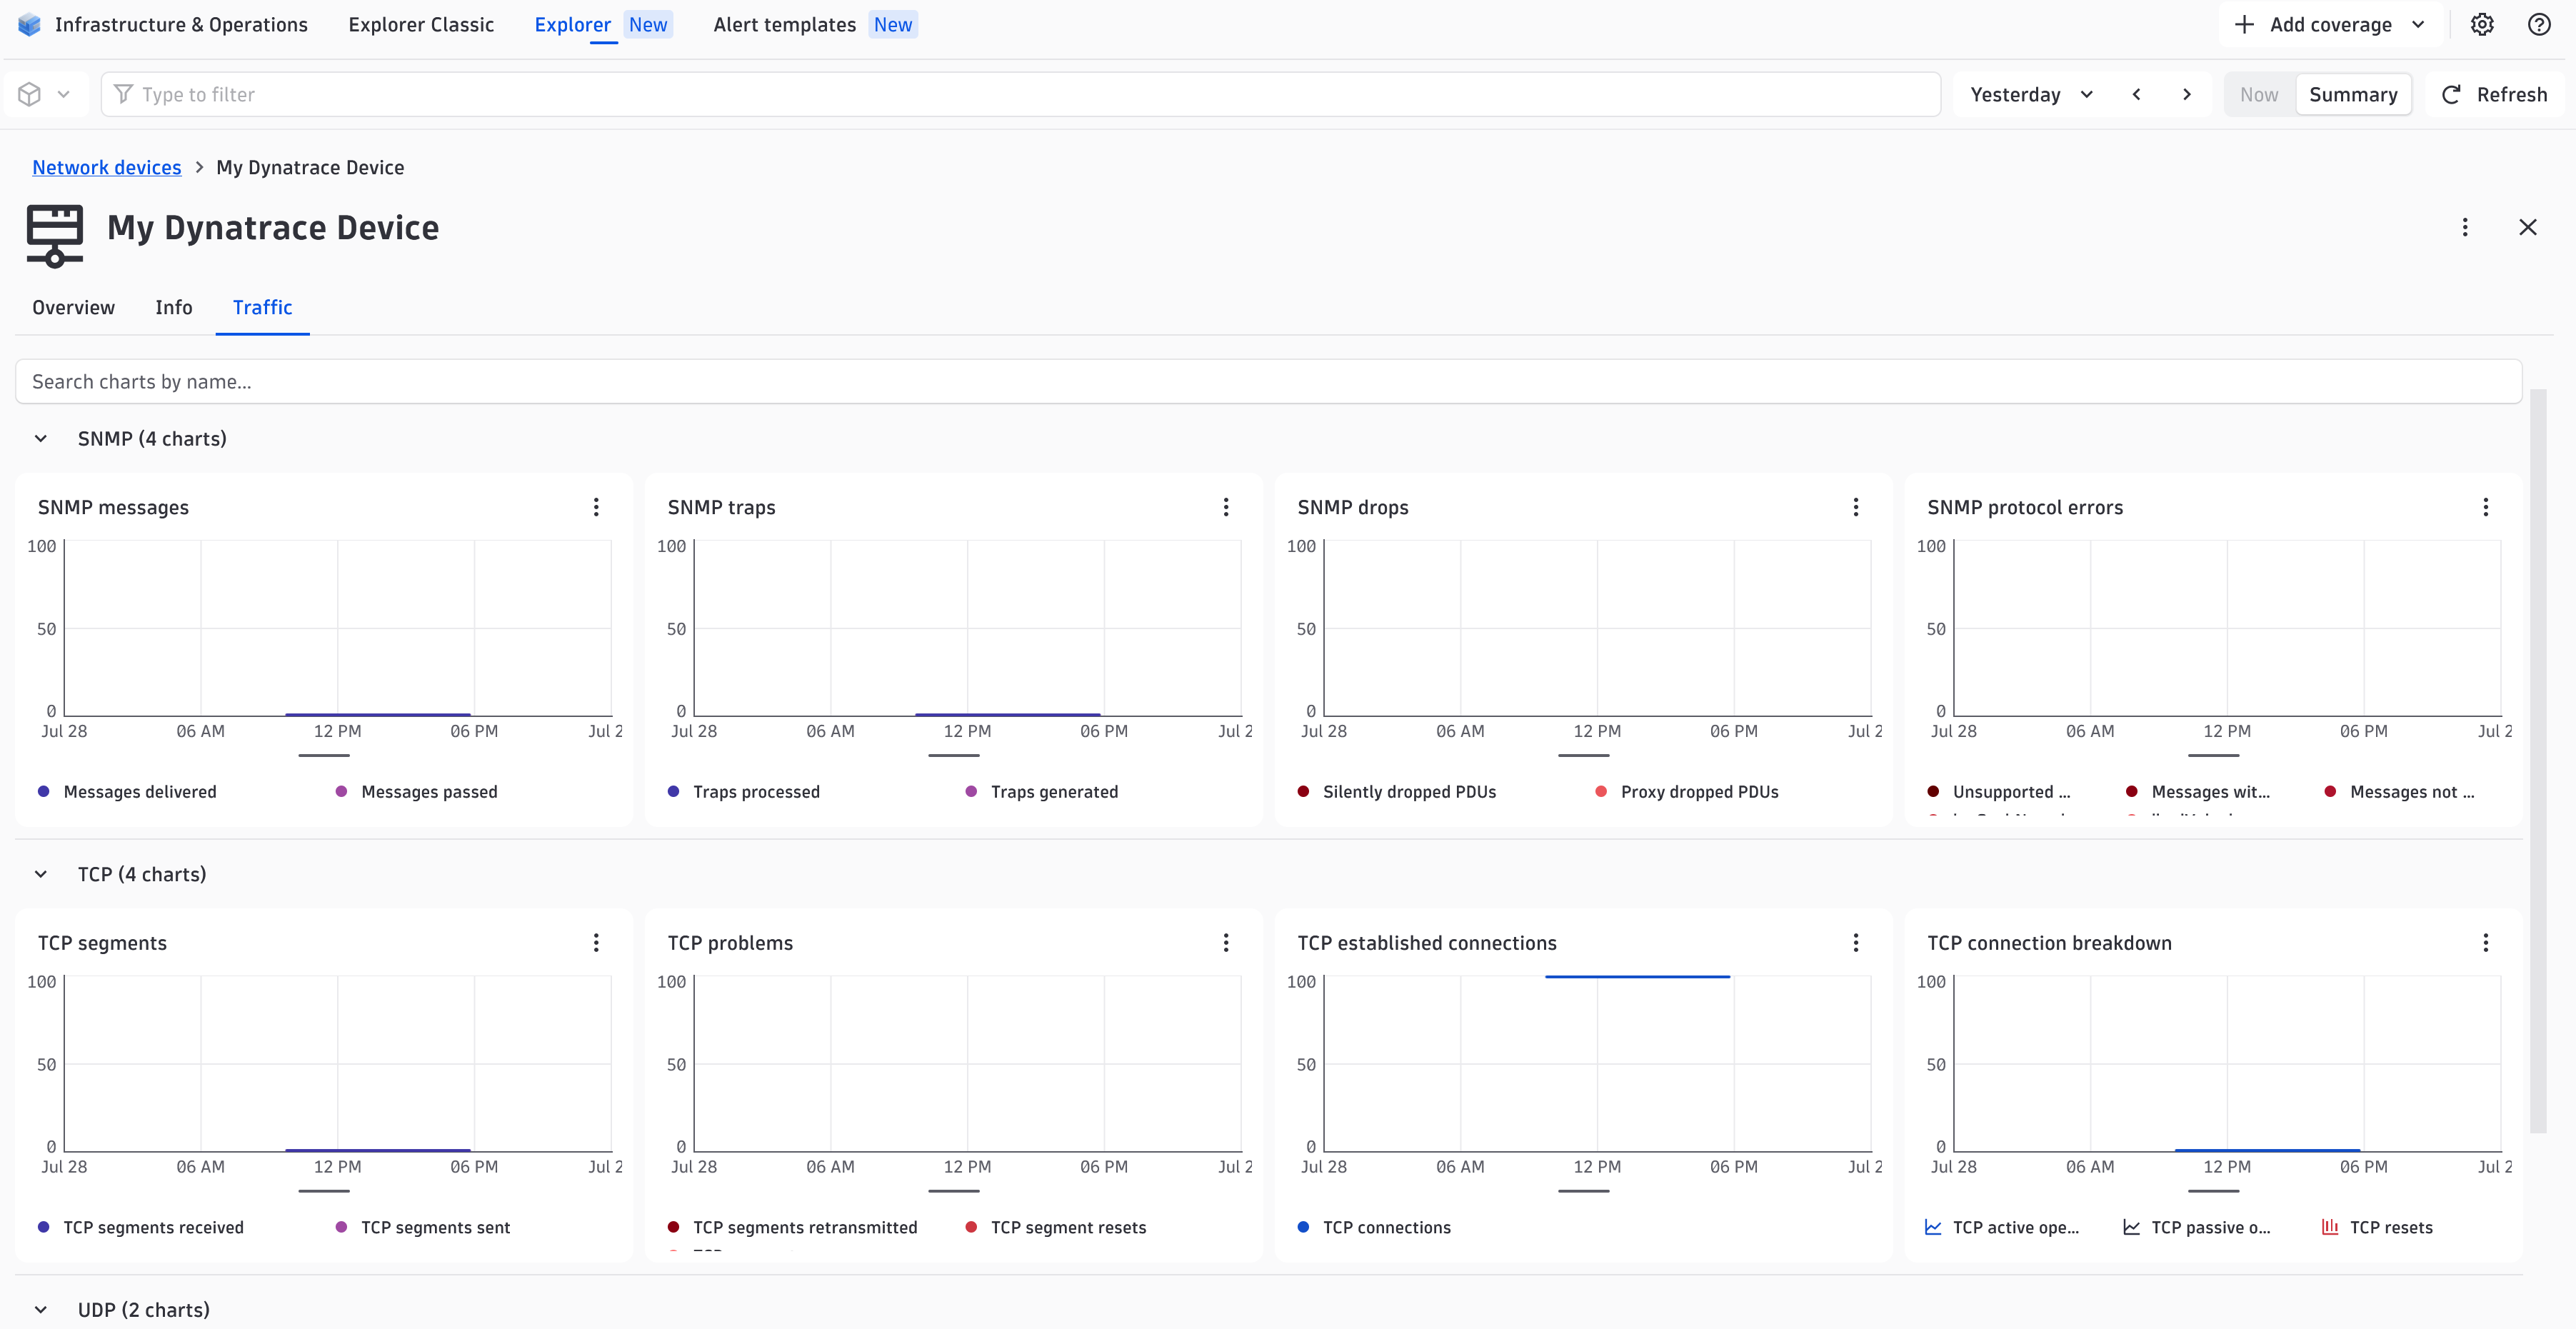Click the TCP active opens line-chart icon
Viewport: 2576px width, 1329px height.
[x=1934, y=1227]
